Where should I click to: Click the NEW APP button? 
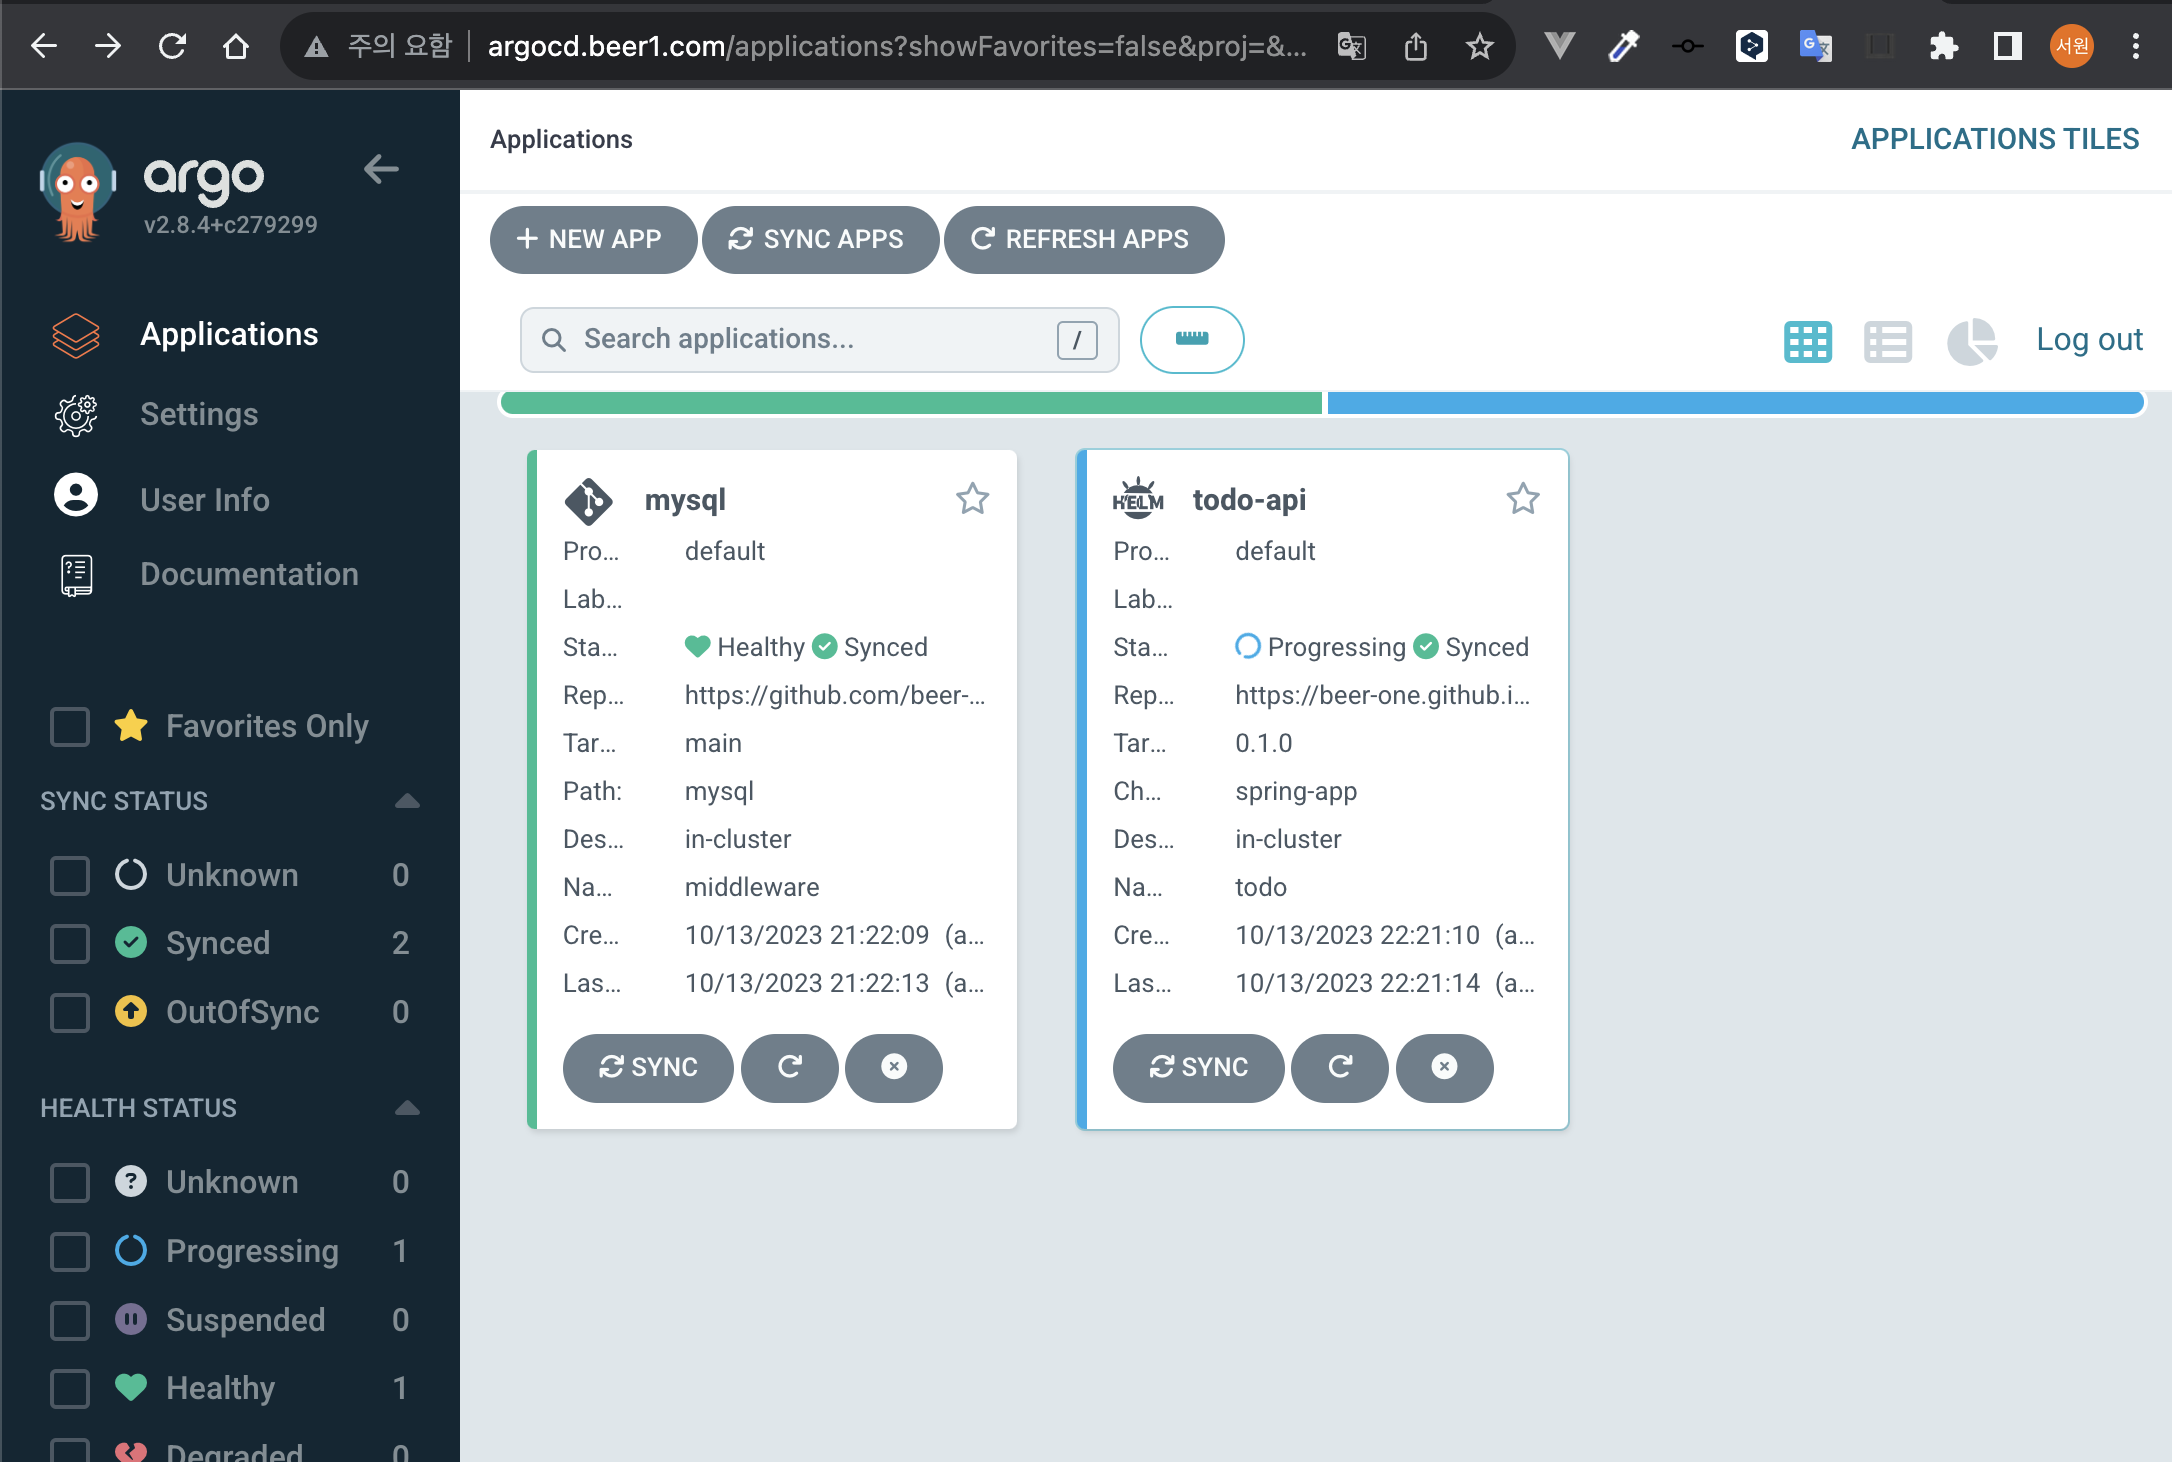(592, 239)
